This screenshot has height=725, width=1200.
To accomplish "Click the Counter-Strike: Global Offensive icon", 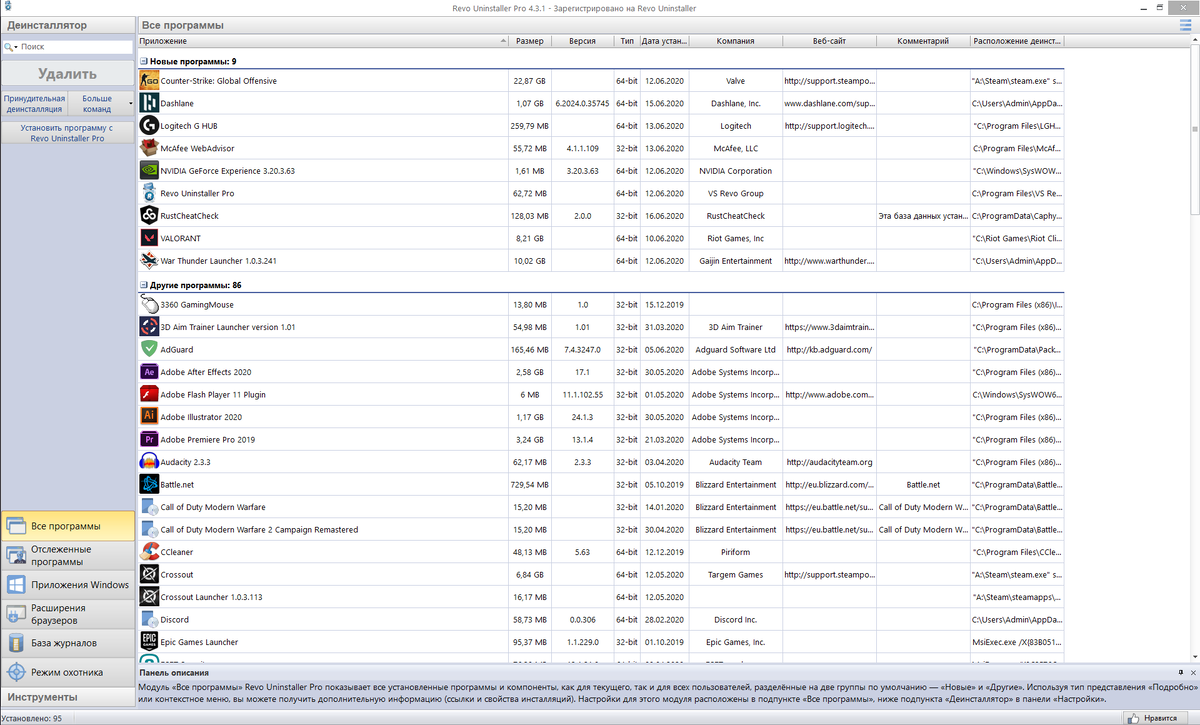I will (149, 81).
